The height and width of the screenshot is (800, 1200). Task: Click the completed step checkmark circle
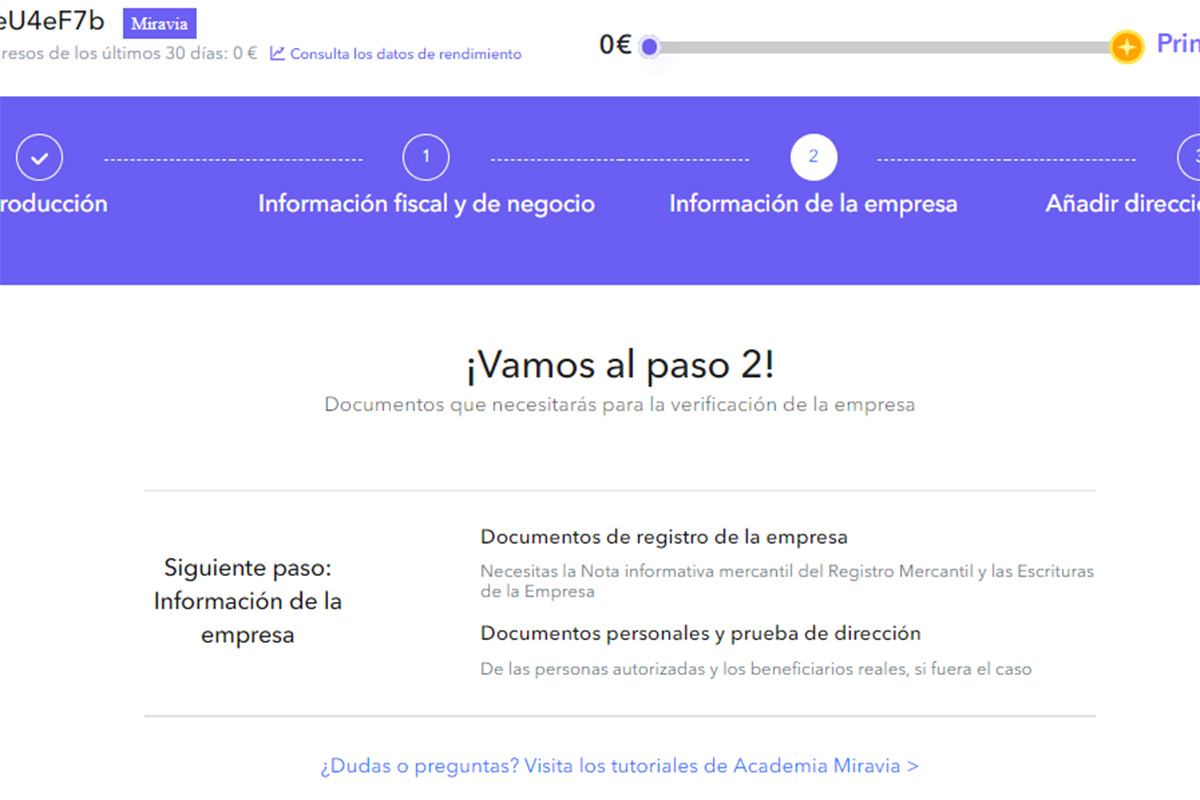[39, 157]
